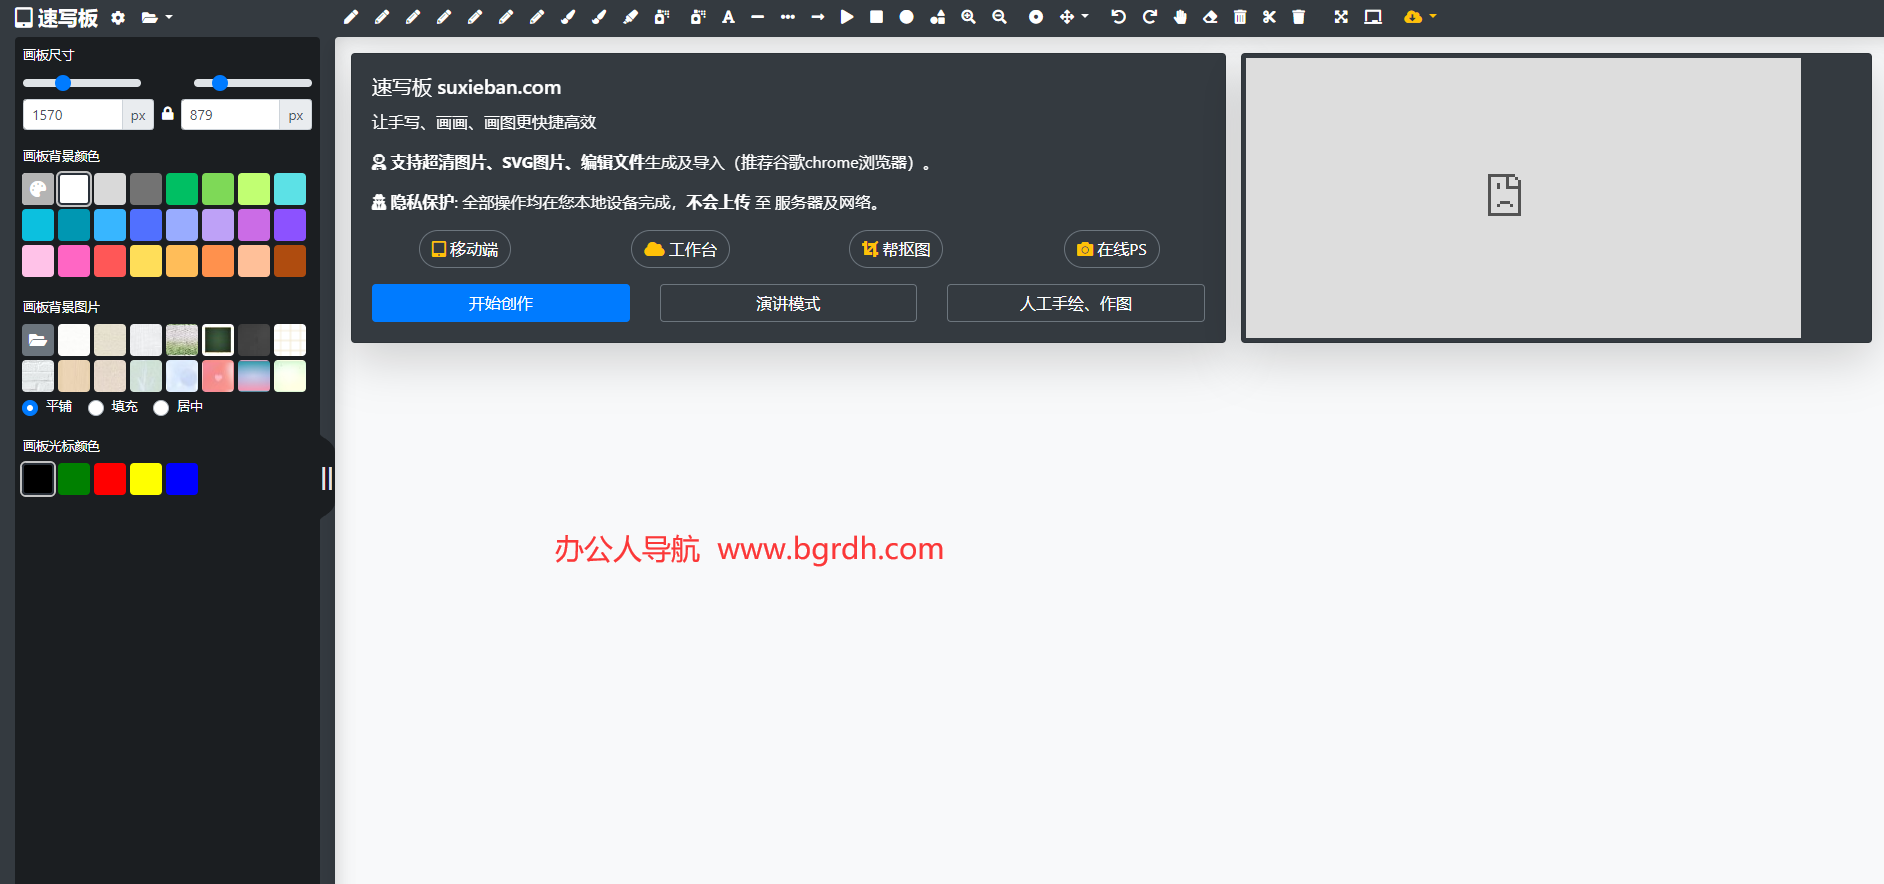Open the 工作台 link

click(x=680, y=249)
